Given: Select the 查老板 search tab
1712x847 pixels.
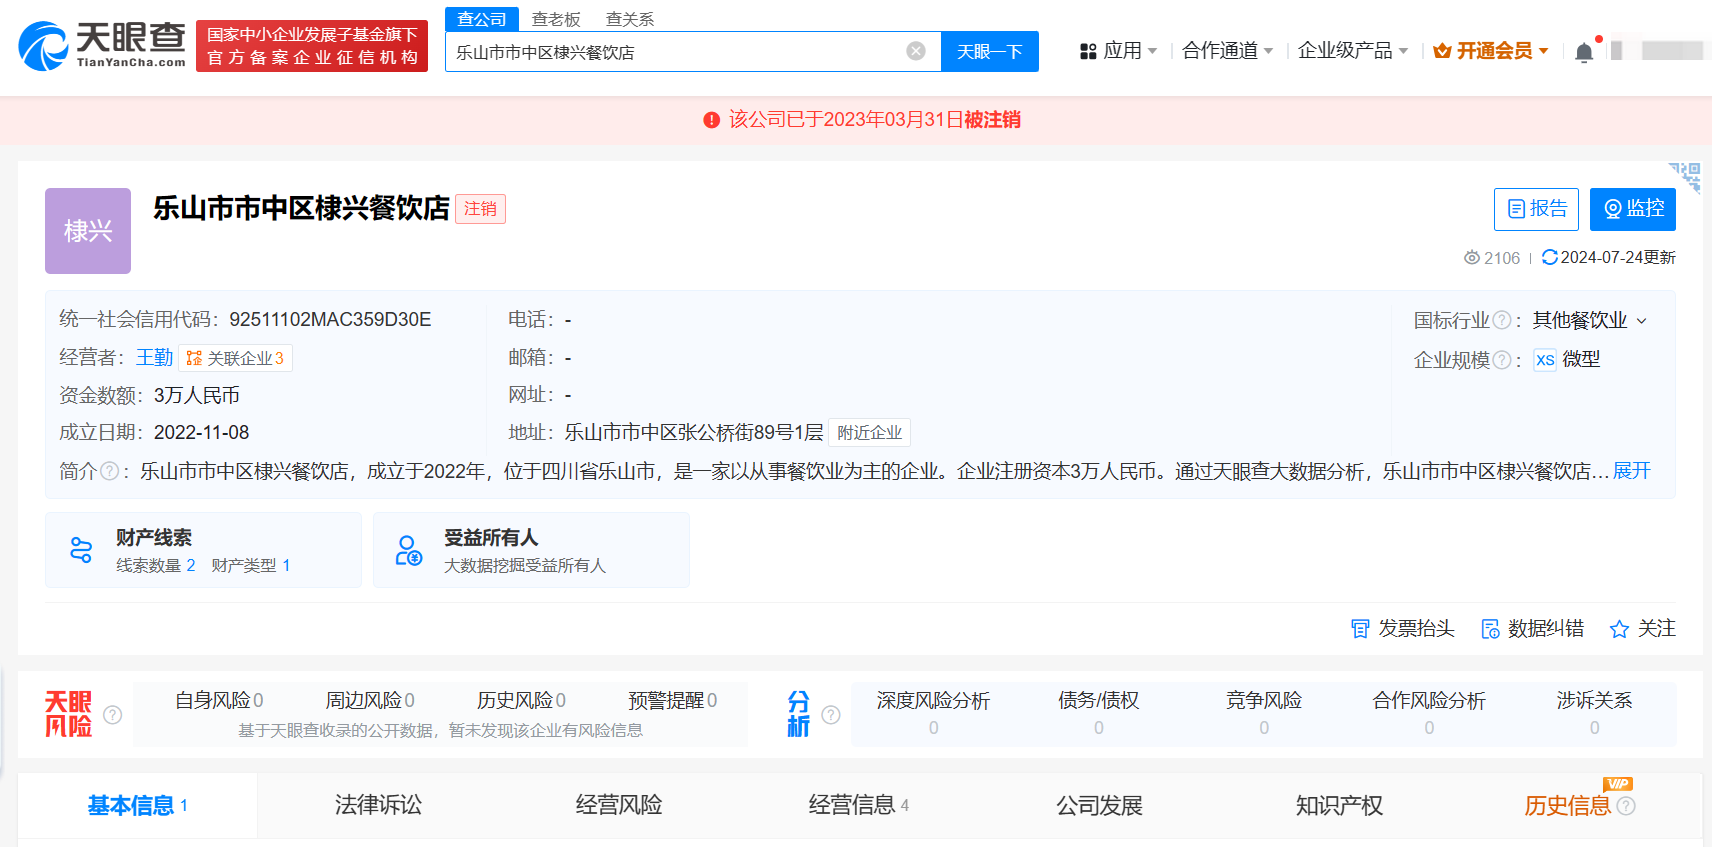Looking at the screenshot, I should 556,19.
